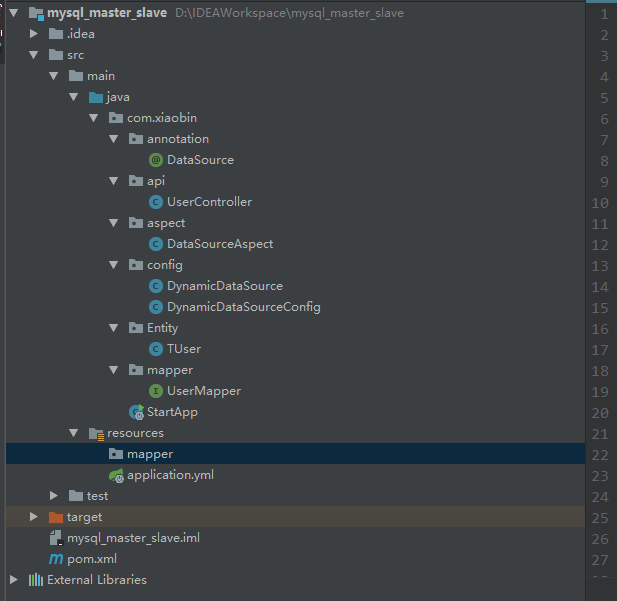Select DataSourceAspect class
The width and height of the screenshot is (617, 601).
220,244
